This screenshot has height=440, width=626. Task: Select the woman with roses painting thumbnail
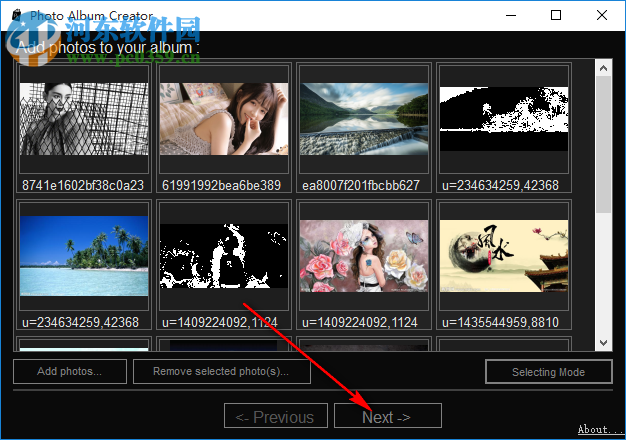(x=364, y=256)
